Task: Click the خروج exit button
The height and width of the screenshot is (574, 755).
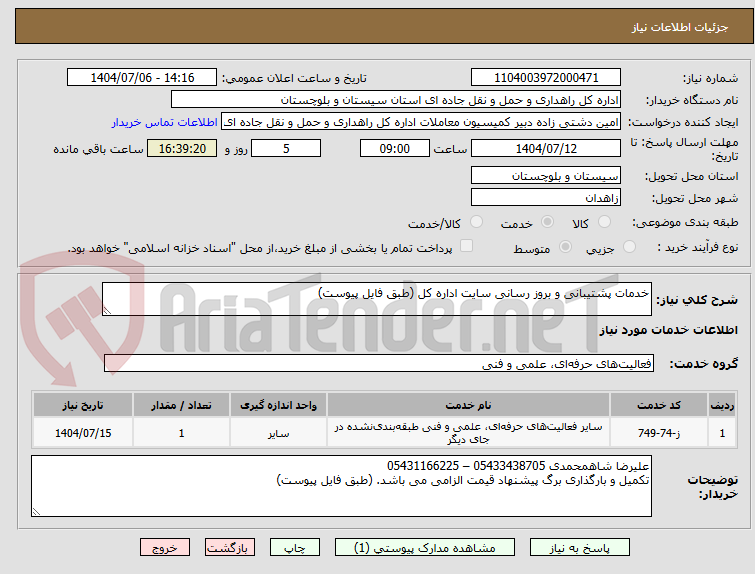Action: (165, 548)
